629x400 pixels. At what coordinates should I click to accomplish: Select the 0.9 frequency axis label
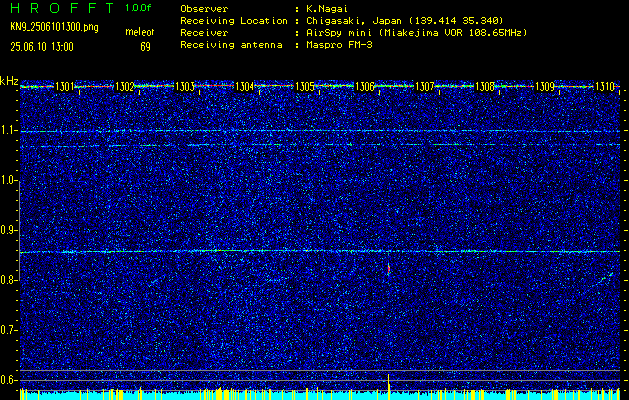coord(9,230)
